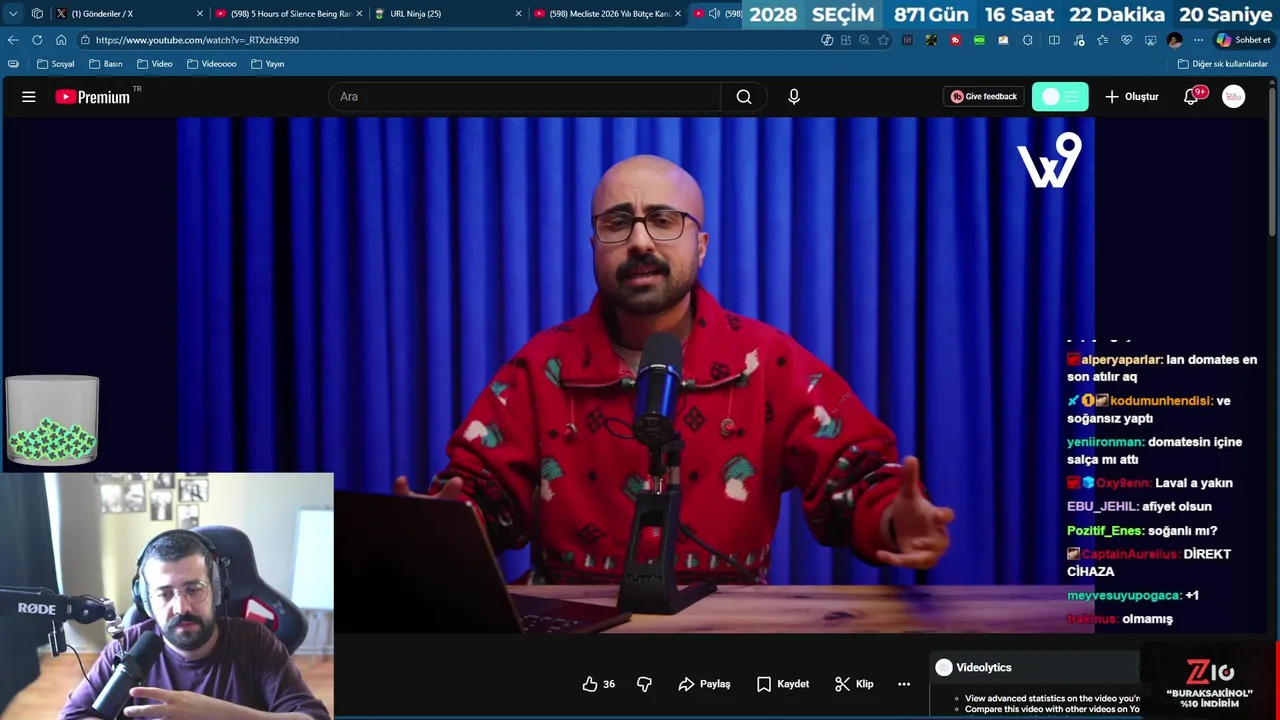This screenshot has height=720, width=1280.
Task: Open the browser extensions puzzle icon
Action: click(x=1027, y=40)
